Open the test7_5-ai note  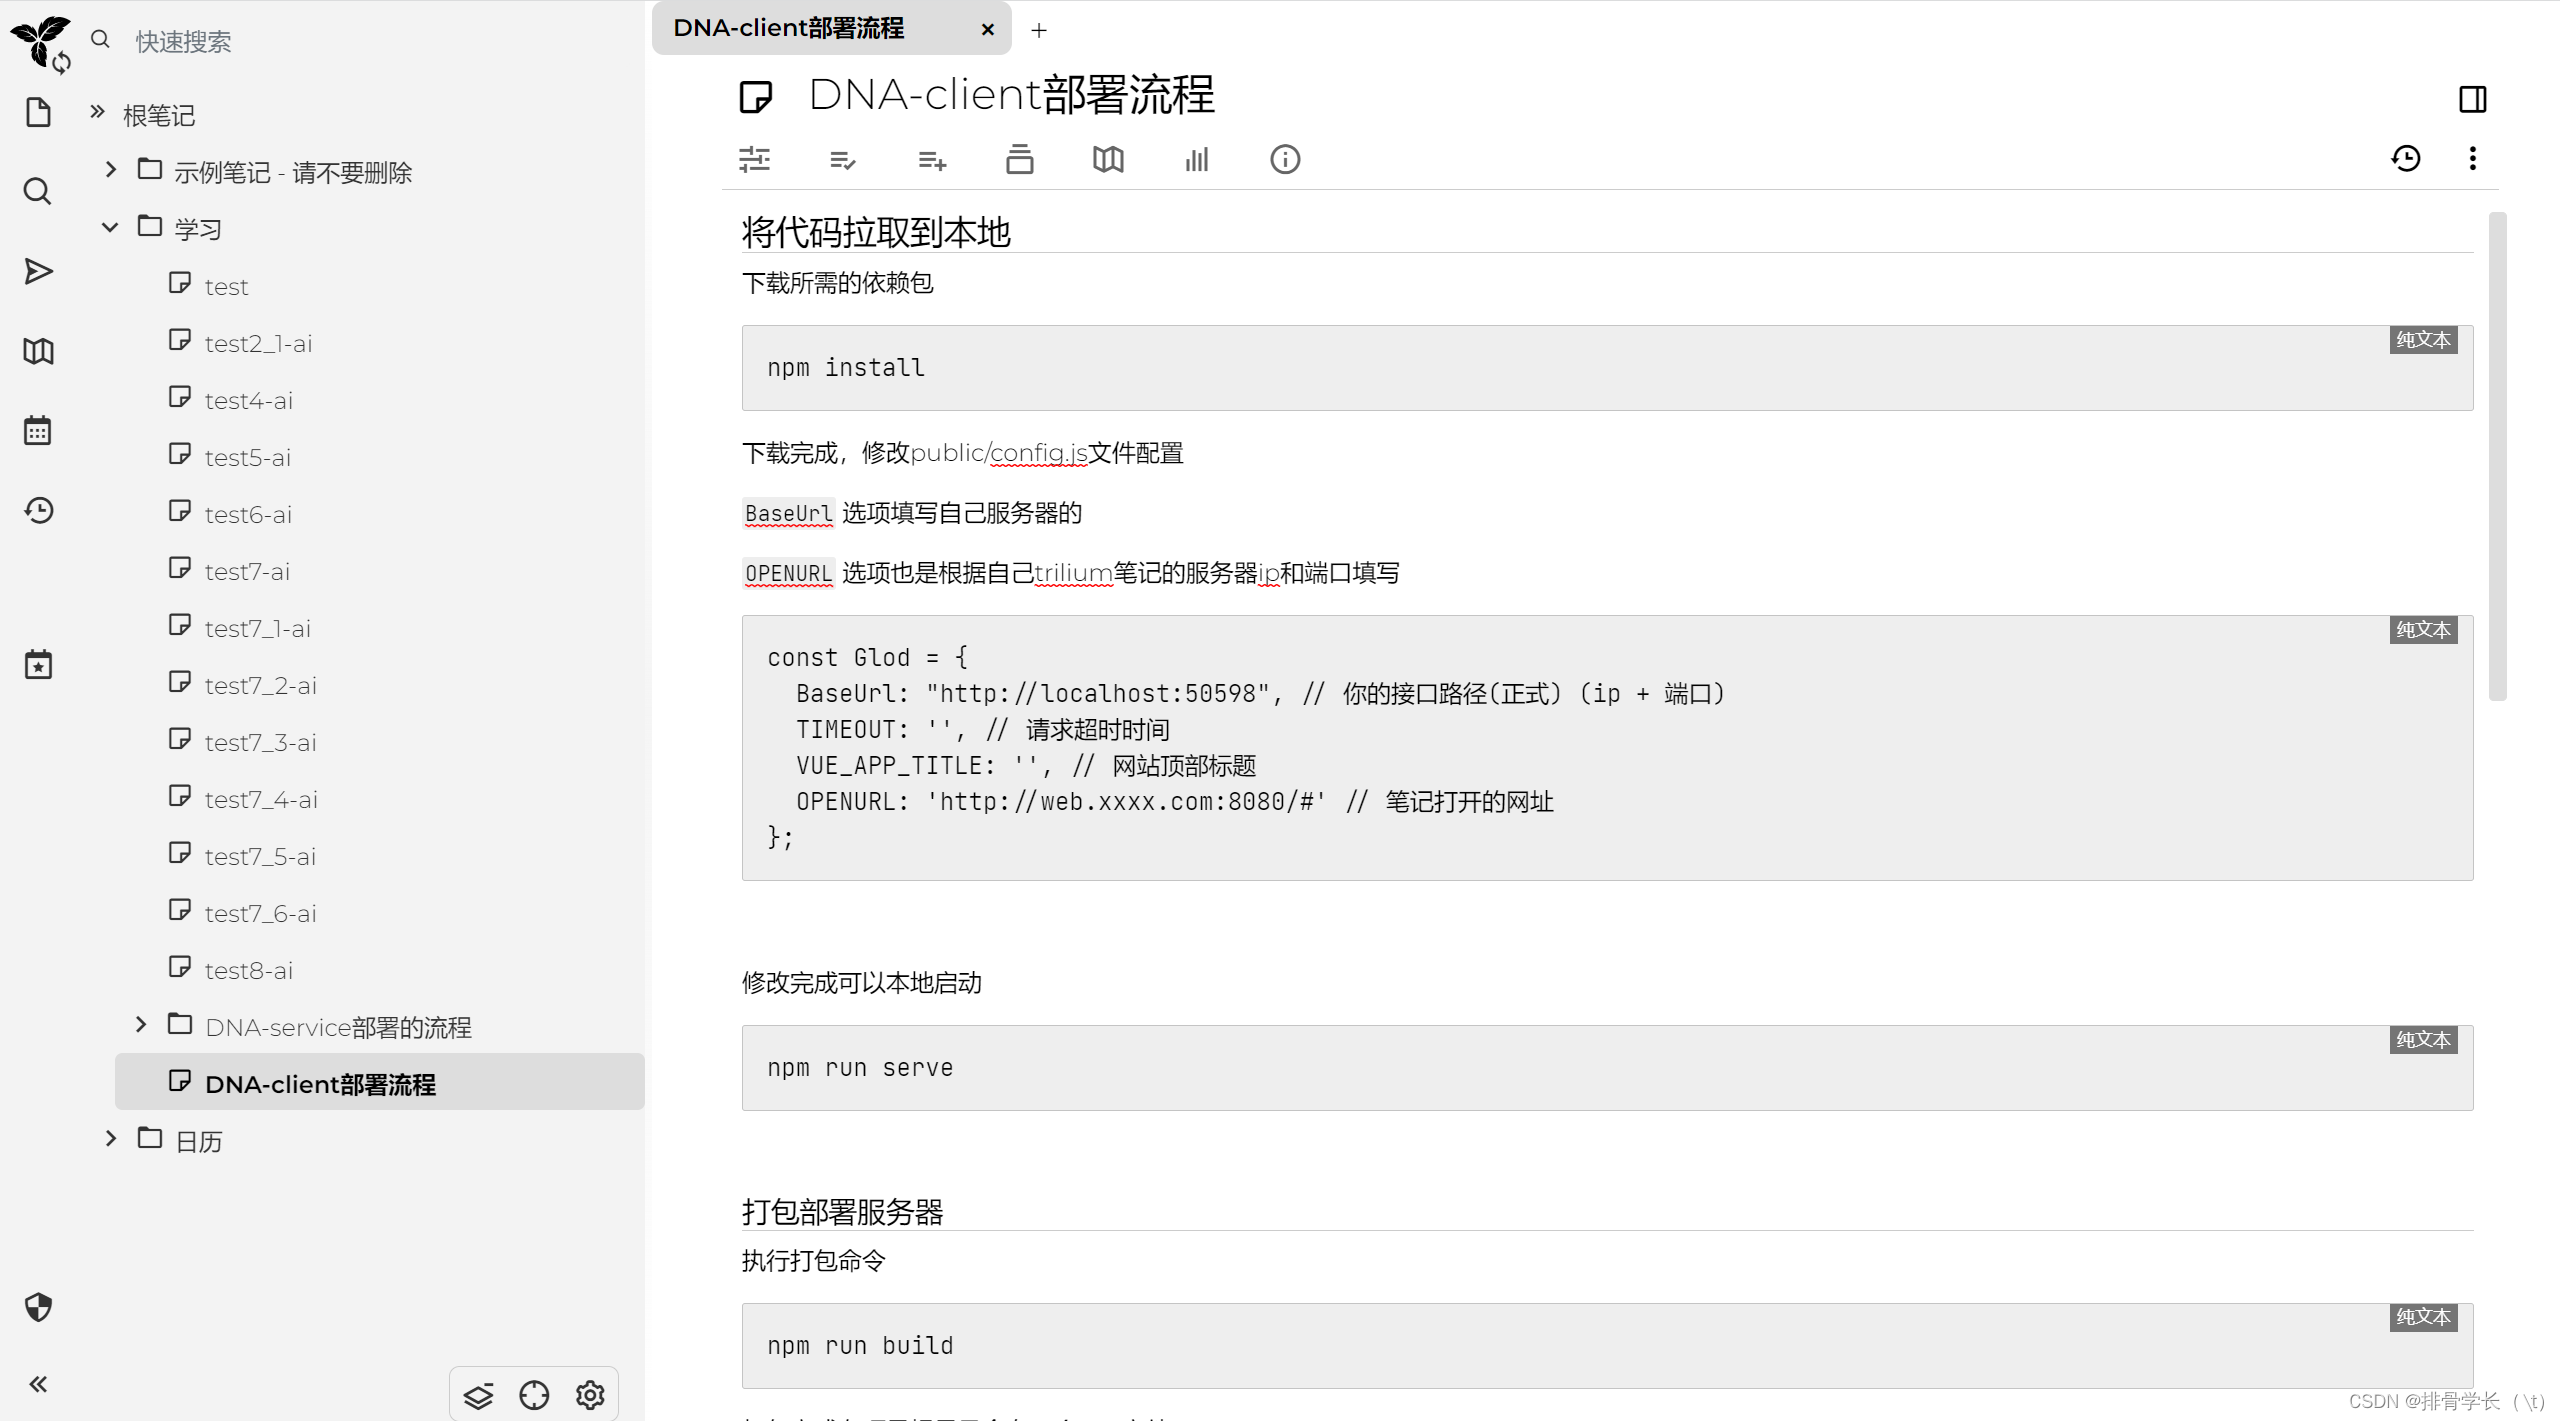click(x=260, y=857)
